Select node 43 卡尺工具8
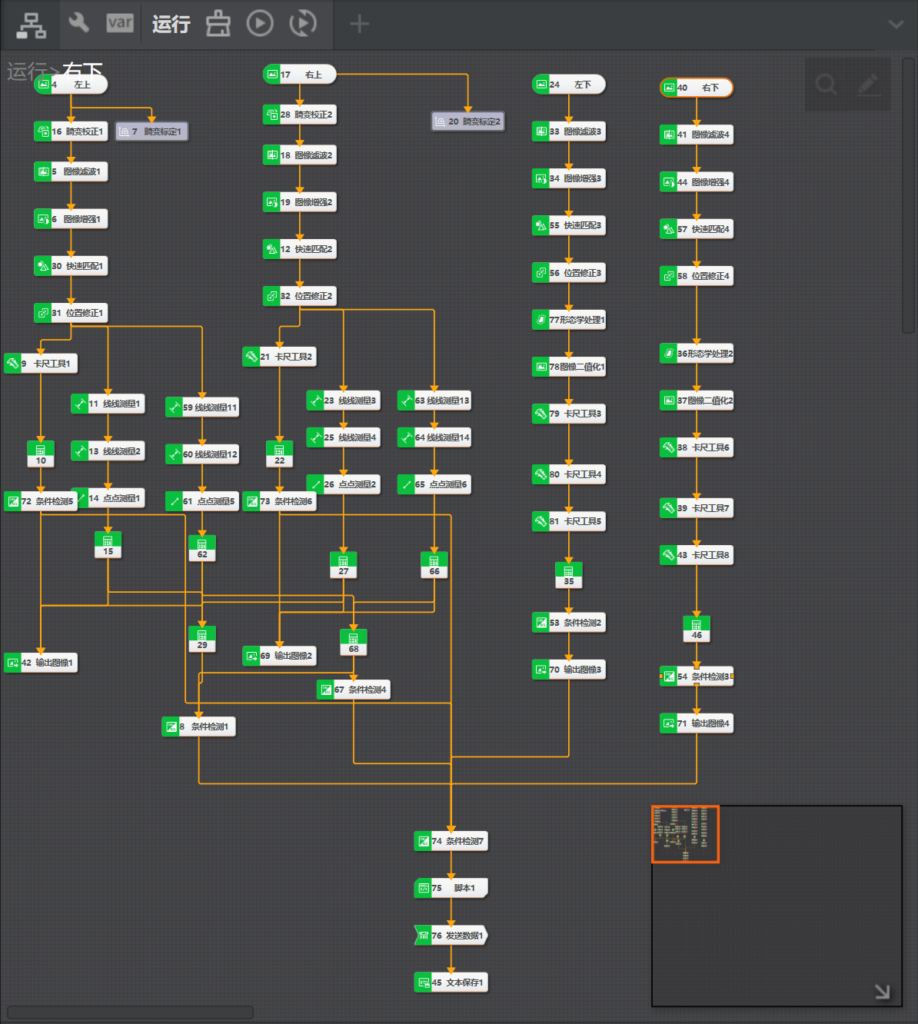918x1024 pixels. click(697, 555)
